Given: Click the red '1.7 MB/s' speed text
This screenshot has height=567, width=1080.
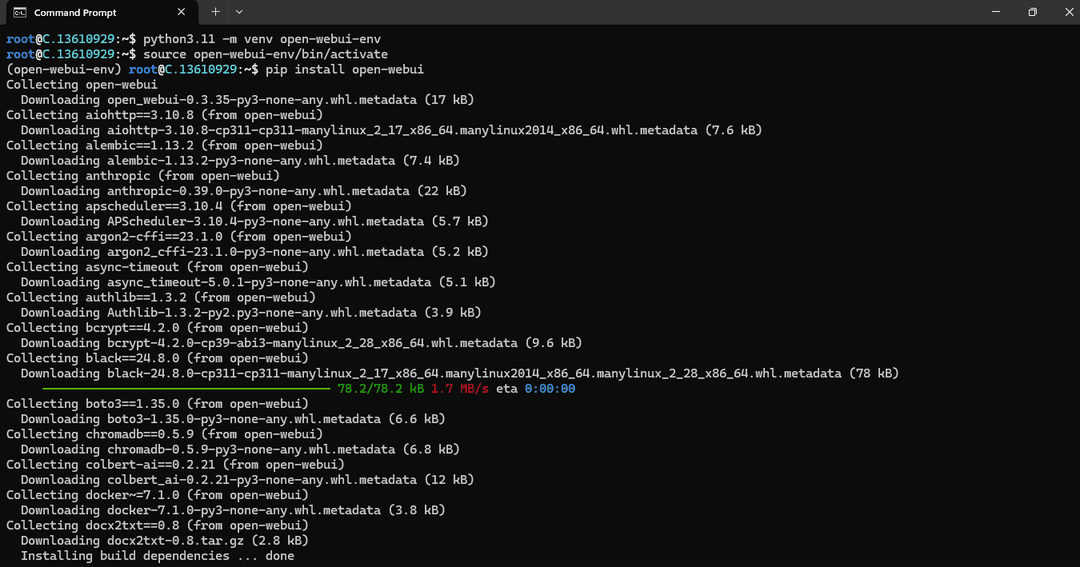Looking at the screenshot, I should point(459,388).
